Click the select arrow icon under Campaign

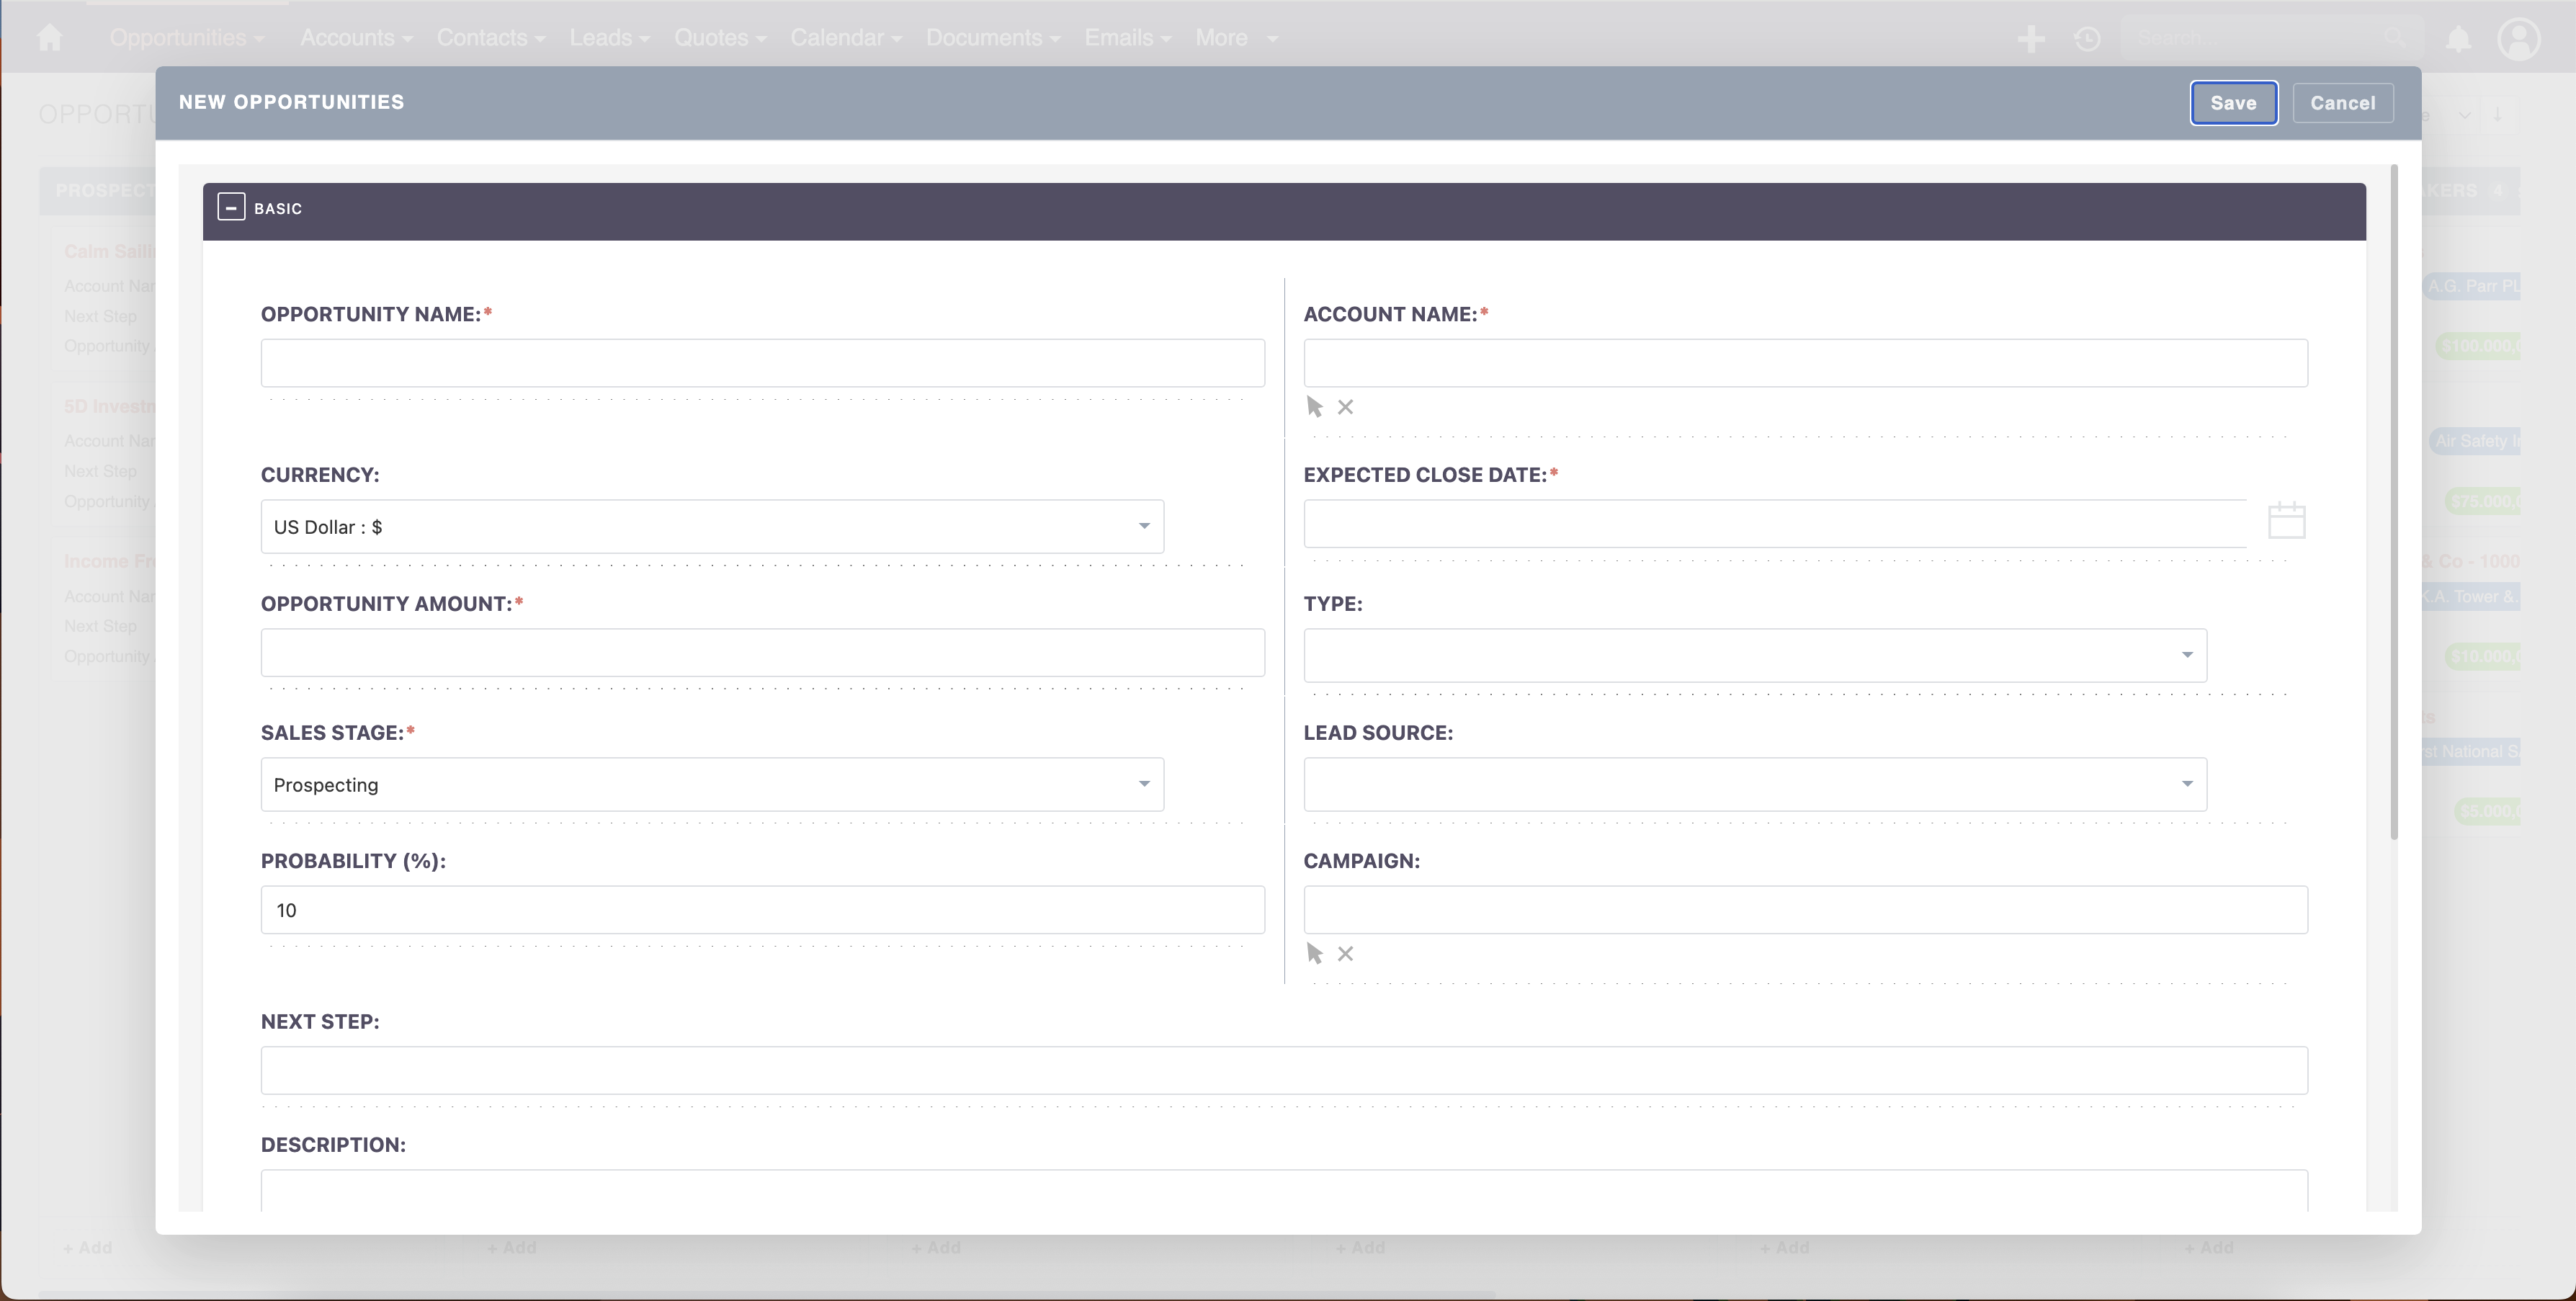click(x=1315, y=954)
